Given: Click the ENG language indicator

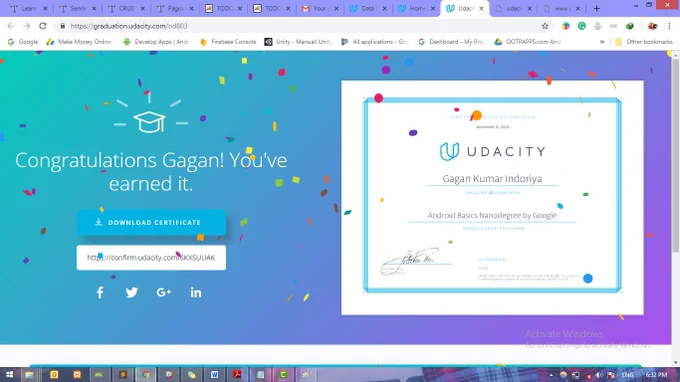Looking at the screenshot, I should [627, 375].
